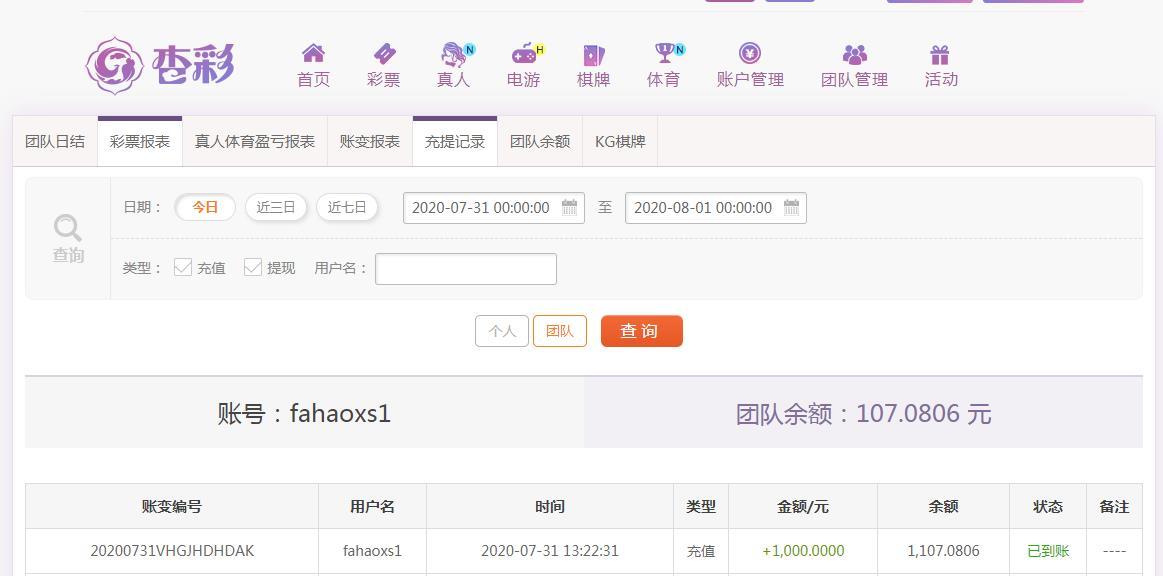Click the 充值 type cell in row
Viewport: 1163px width, 576px height.
tap(701, 551)
